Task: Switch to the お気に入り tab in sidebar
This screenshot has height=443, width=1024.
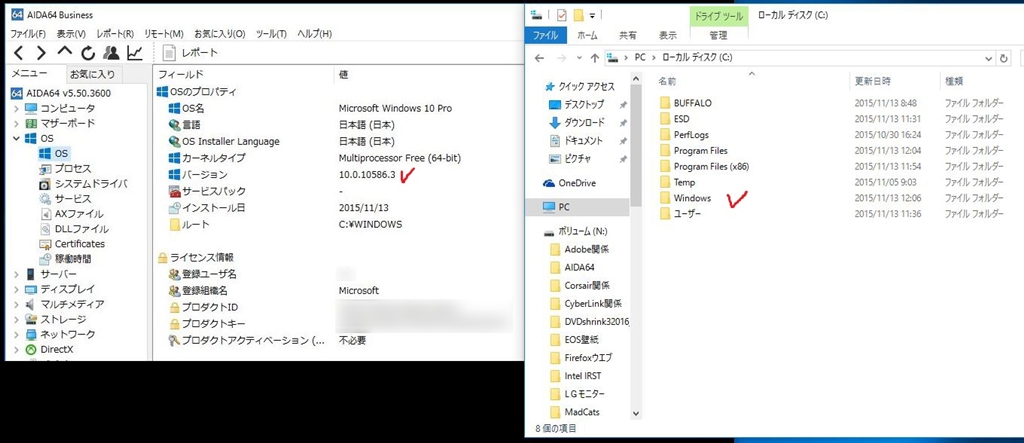Action: click(x=92, y=74)
